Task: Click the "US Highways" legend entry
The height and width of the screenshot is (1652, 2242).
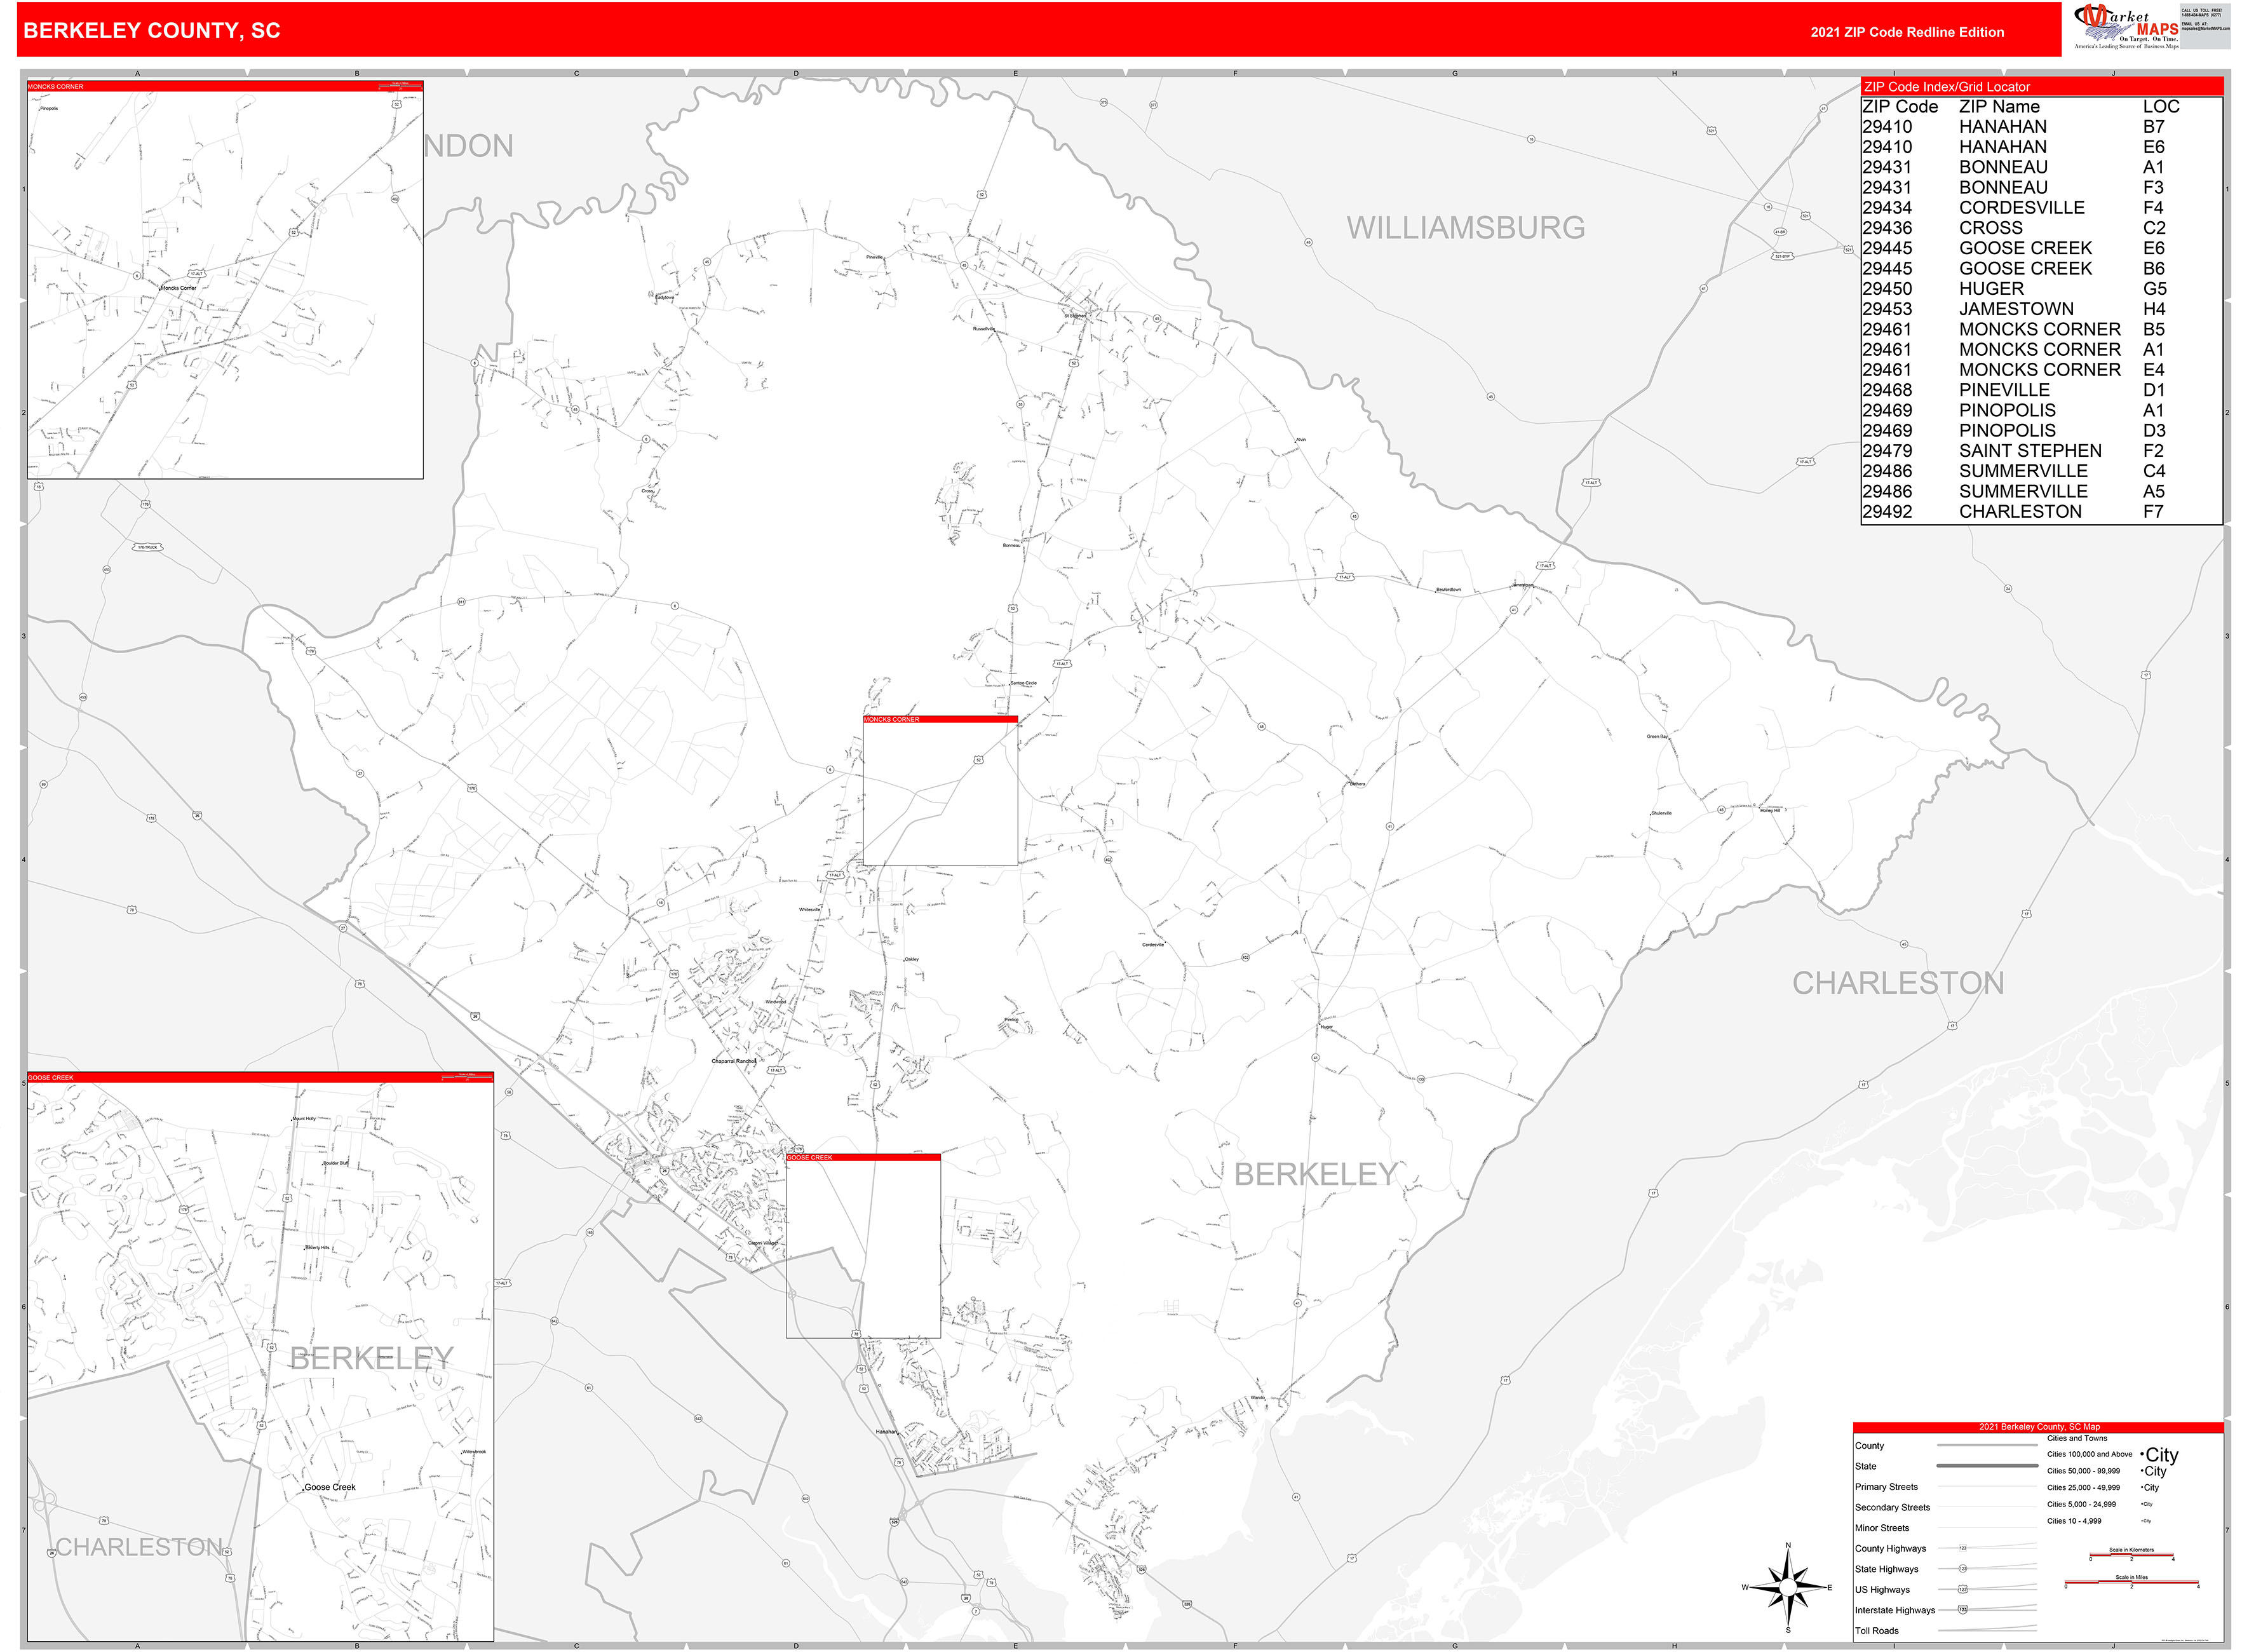Action: click(x=1945, y=1590)
